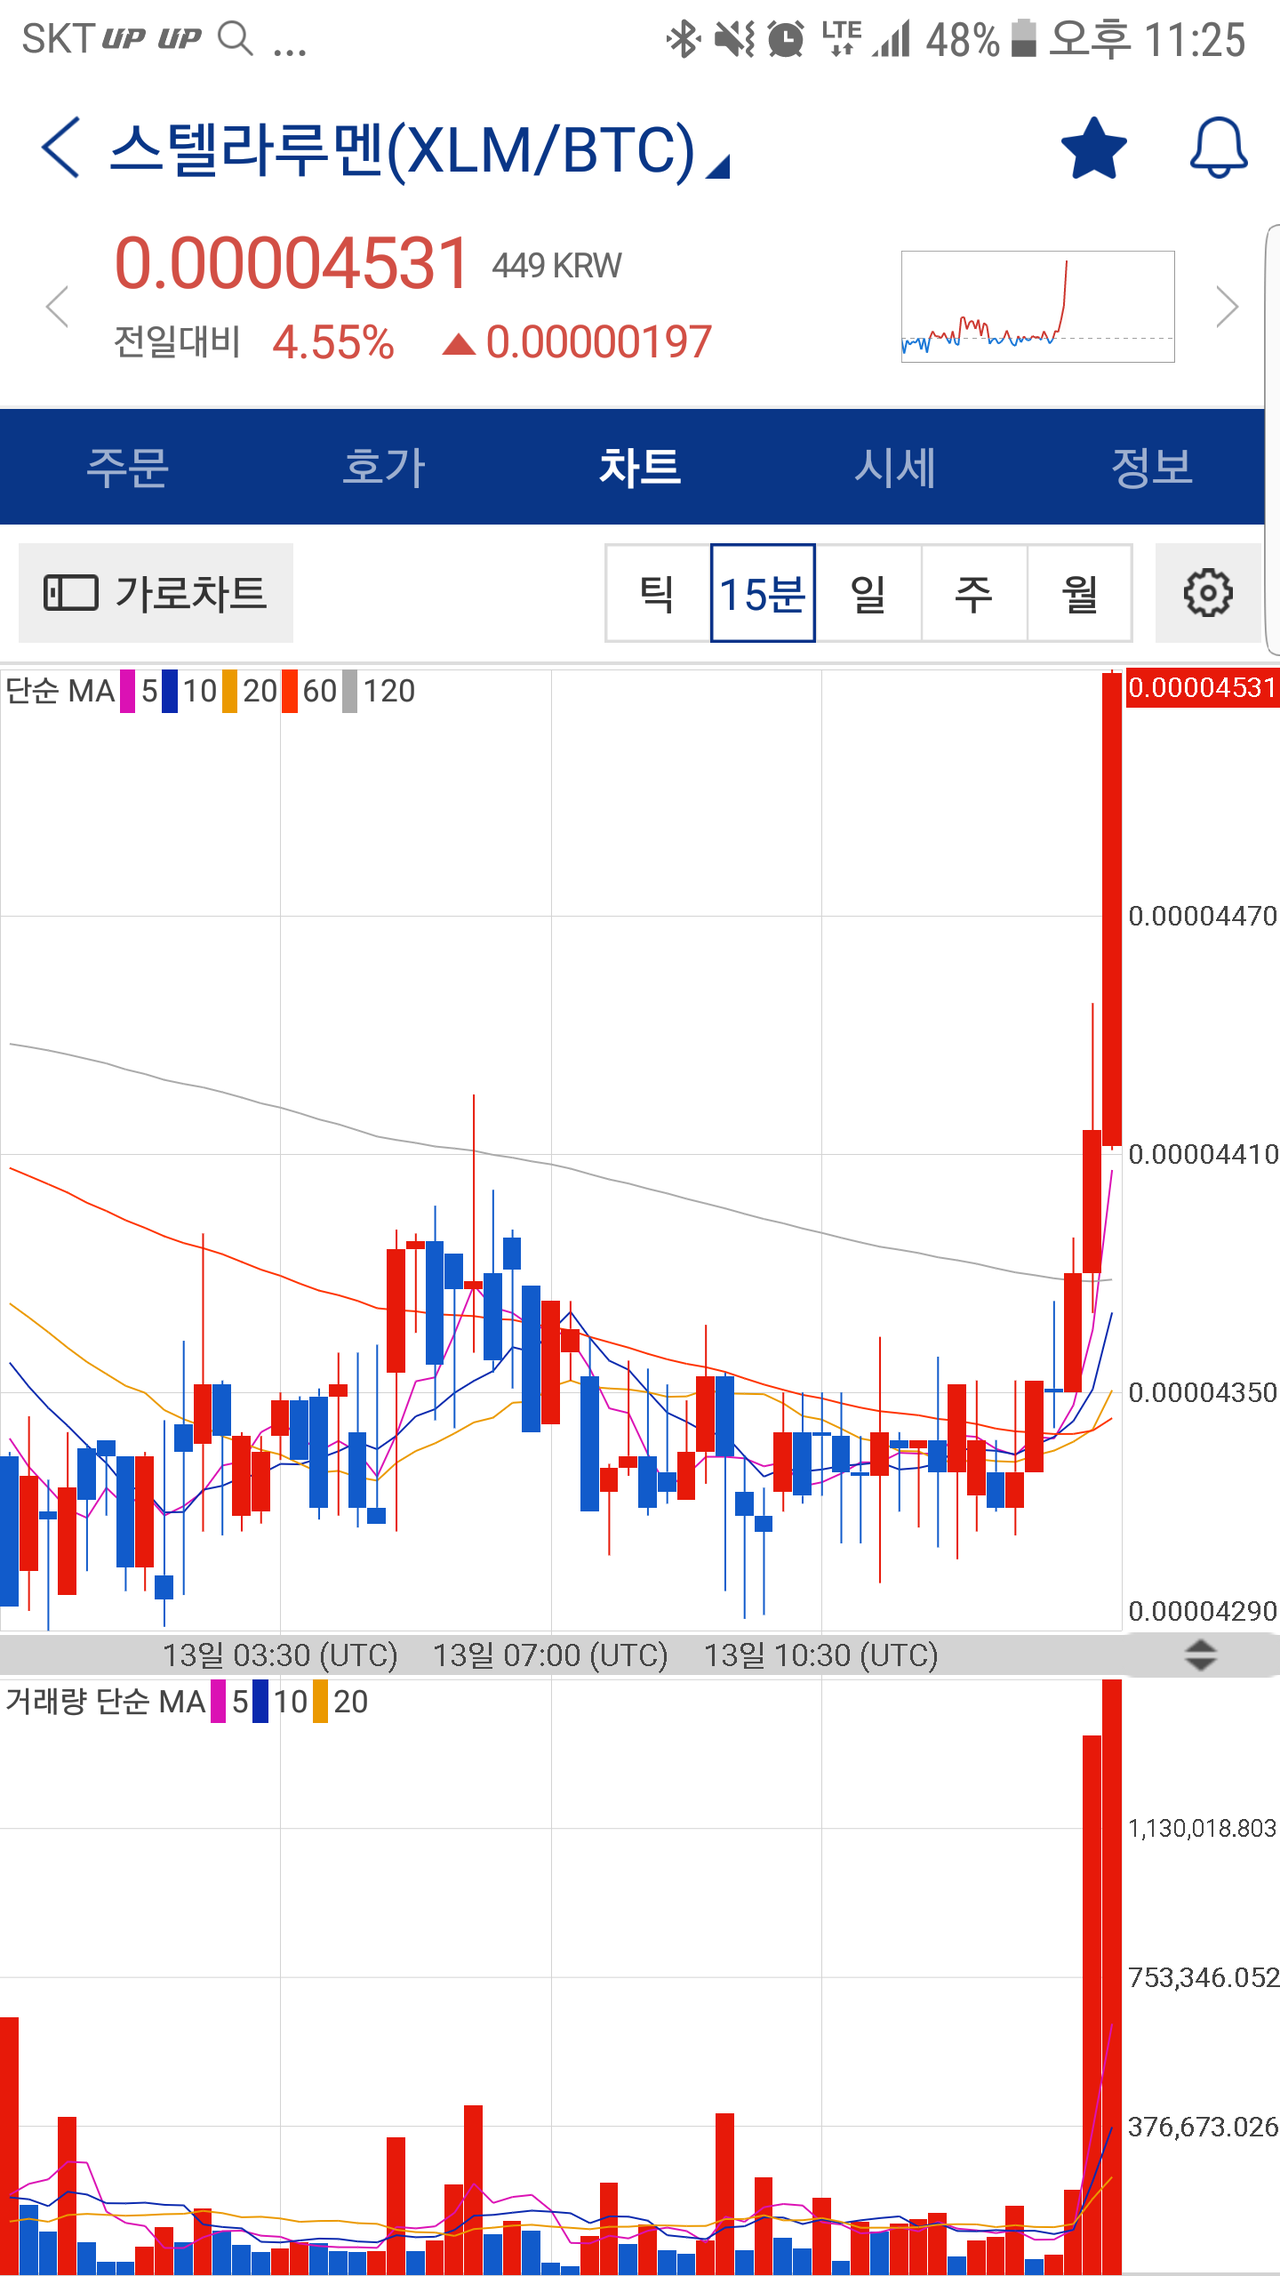
Task: Tap the back arrow icon
Action: (61, 148)
